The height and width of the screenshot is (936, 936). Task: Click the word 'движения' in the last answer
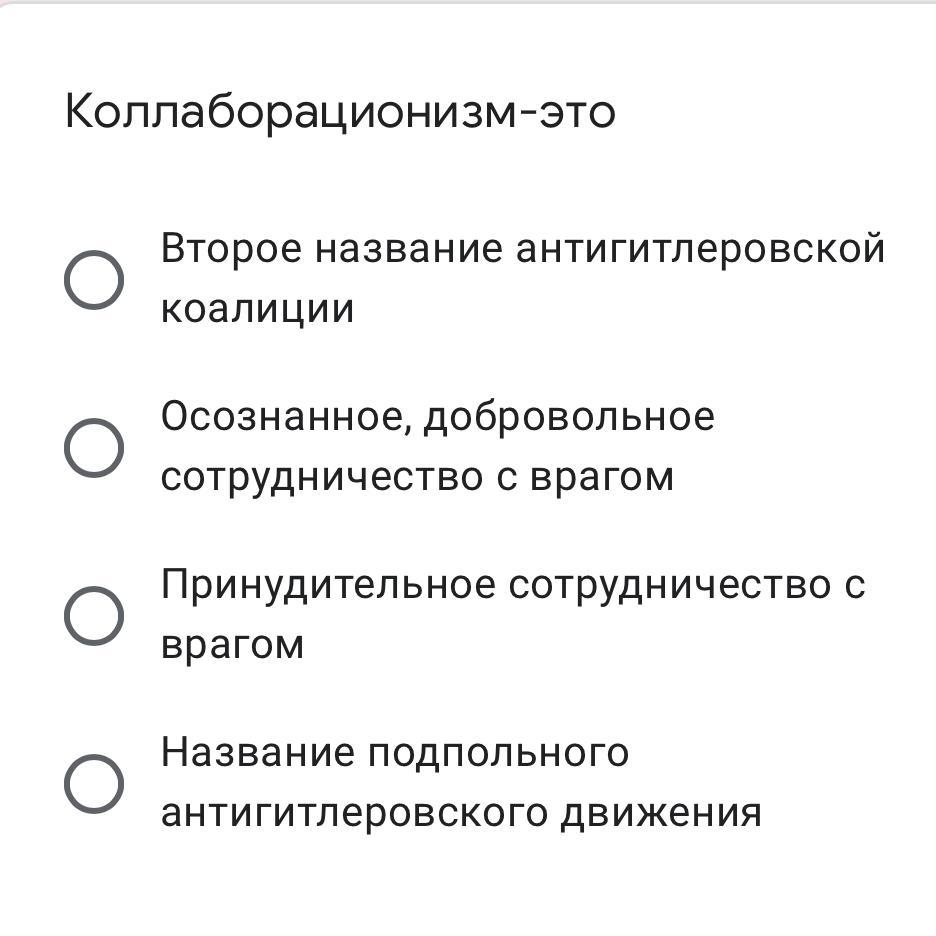[x=661, y=814]
